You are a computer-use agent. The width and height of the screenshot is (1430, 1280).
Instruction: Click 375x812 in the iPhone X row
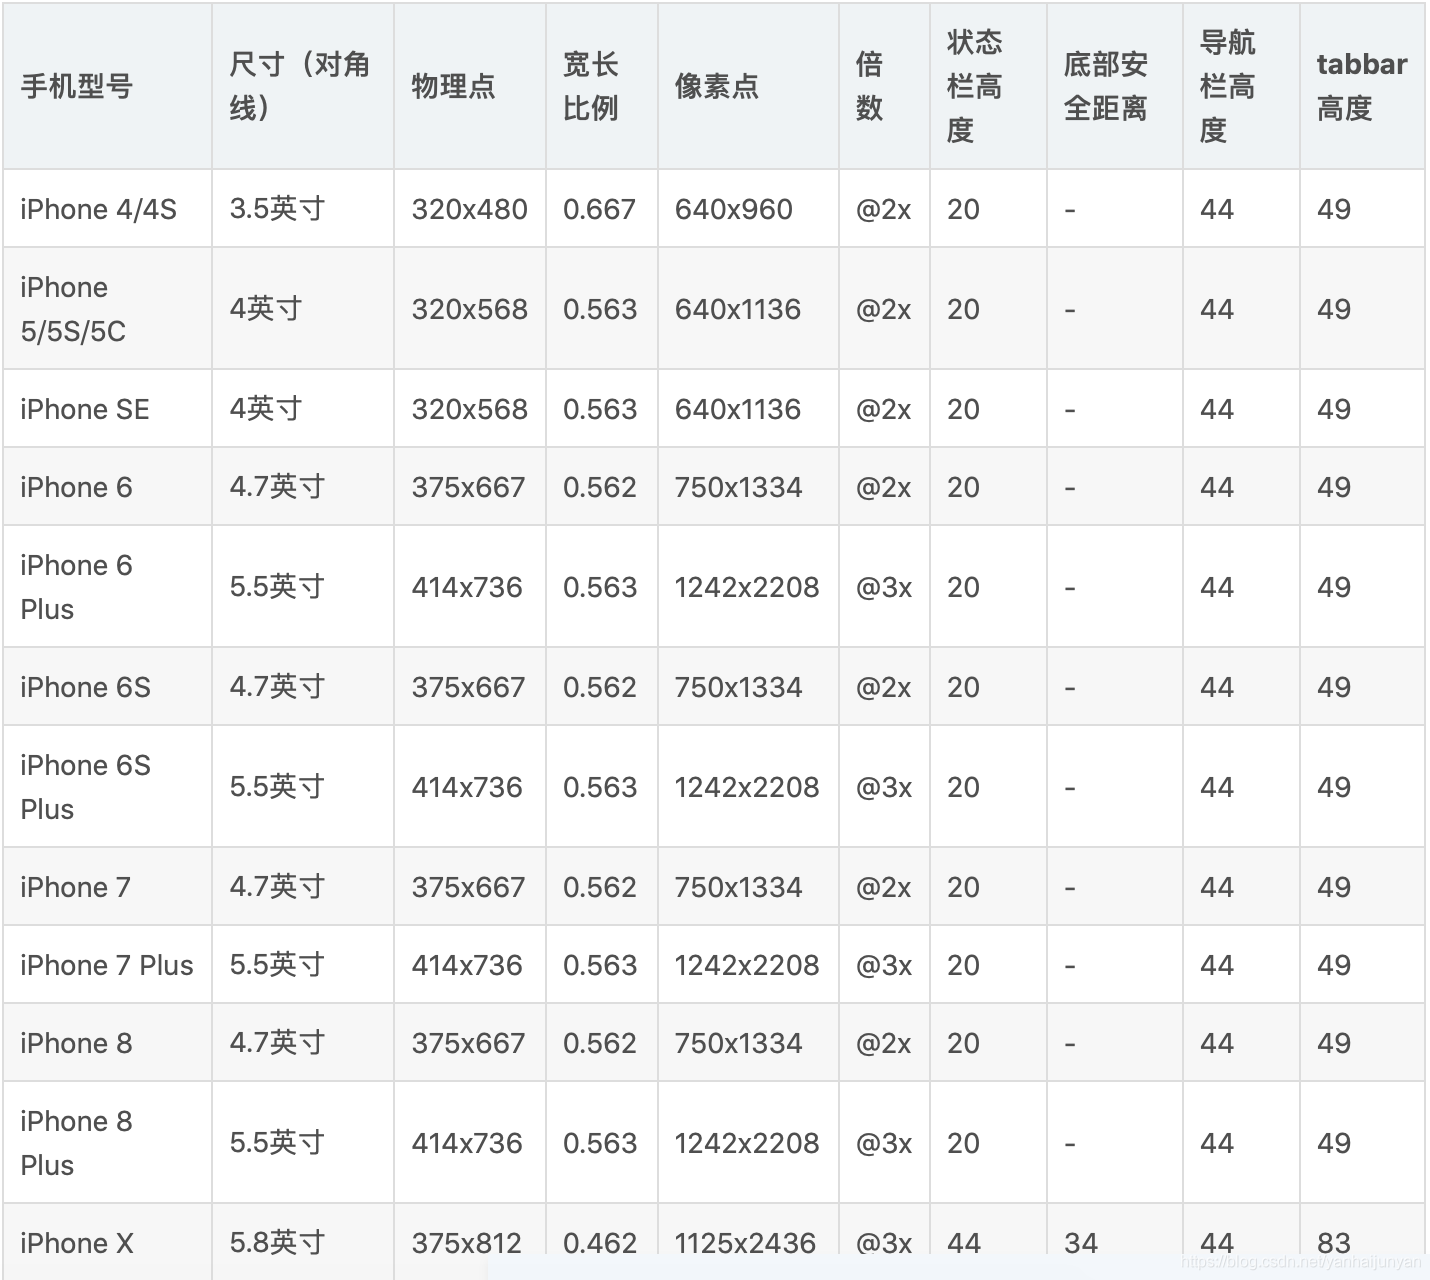click(x=467, y=1243)
